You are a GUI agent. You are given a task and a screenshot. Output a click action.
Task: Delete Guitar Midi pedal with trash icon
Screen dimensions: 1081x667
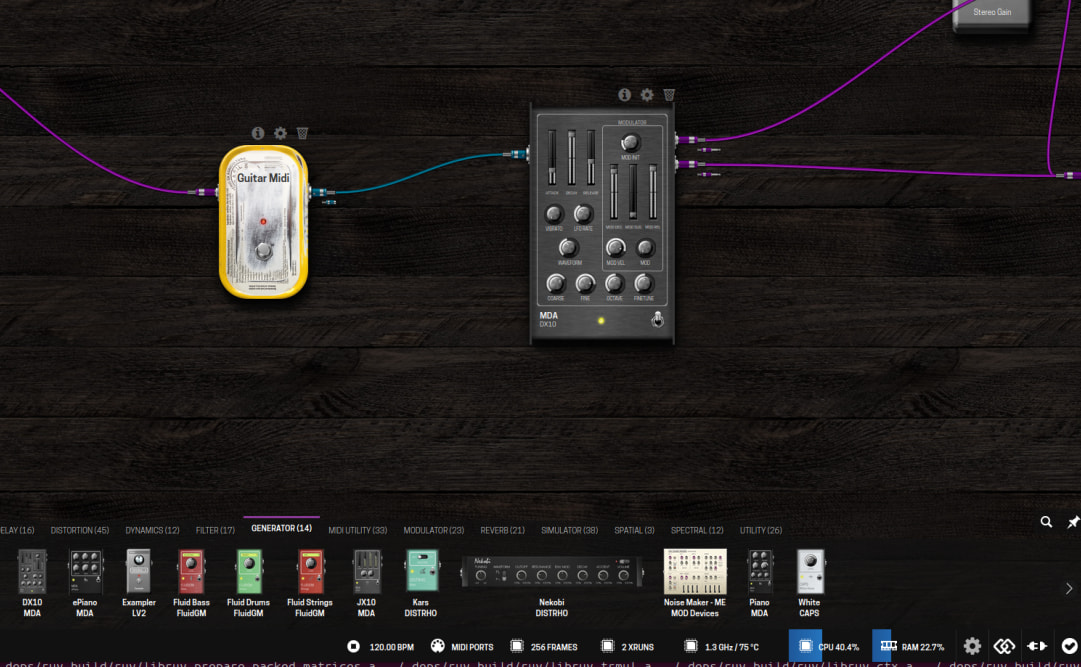point(302,133)
